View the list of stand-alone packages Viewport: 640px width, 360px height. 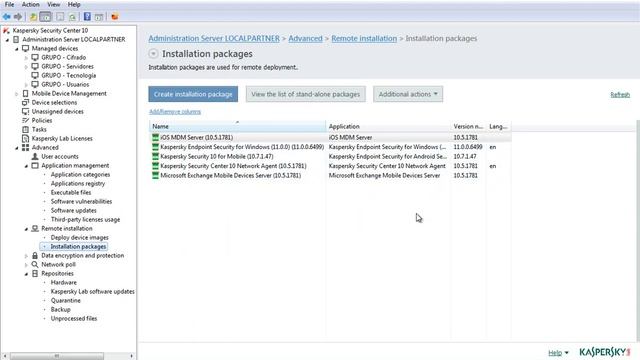pos(306,94)
